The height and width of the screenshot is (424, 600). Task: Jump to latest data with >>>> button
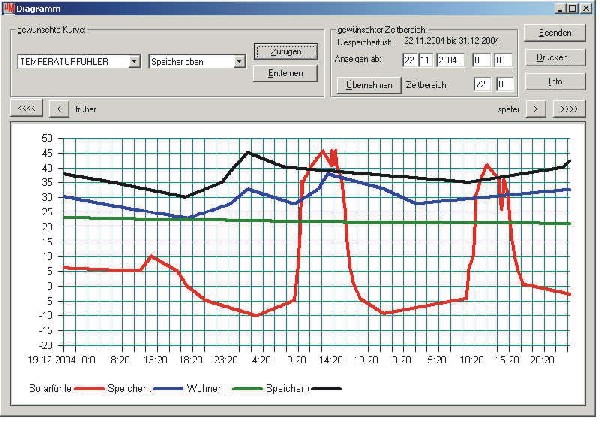tap(568, 107)
